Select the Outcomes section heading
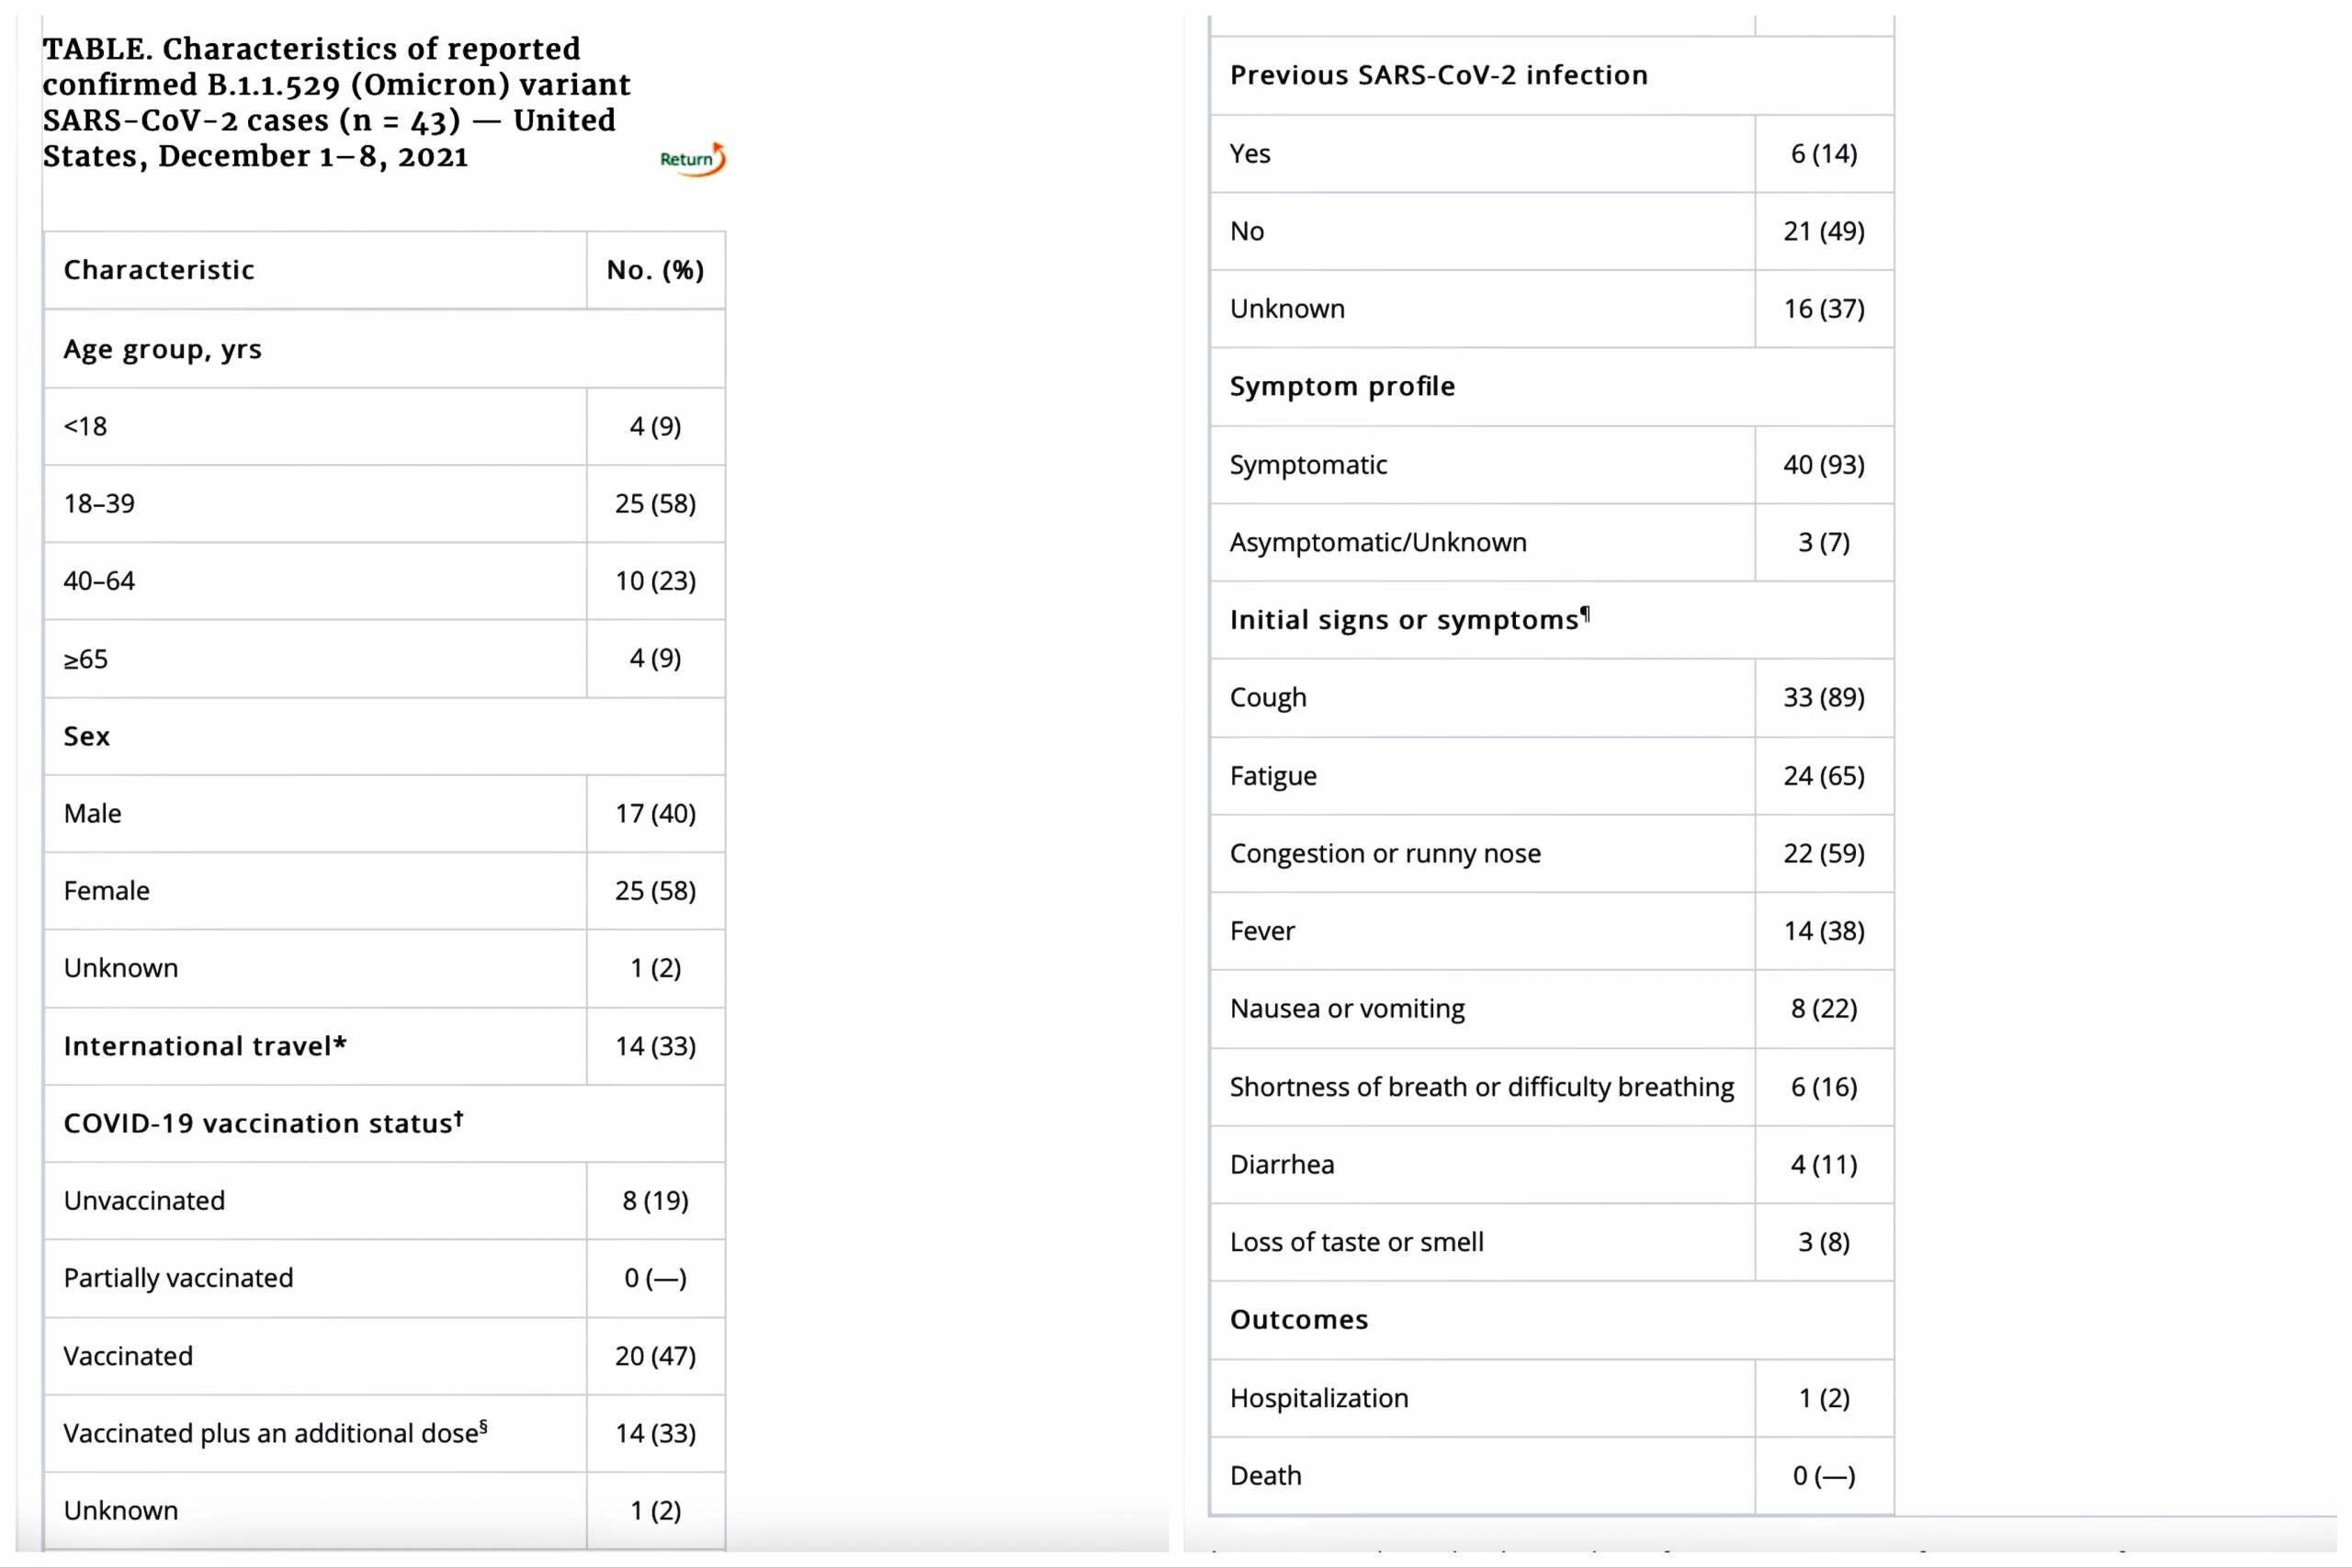The height and width of the screenshot is (1568, 2352). click(x=1298, y=1320)
